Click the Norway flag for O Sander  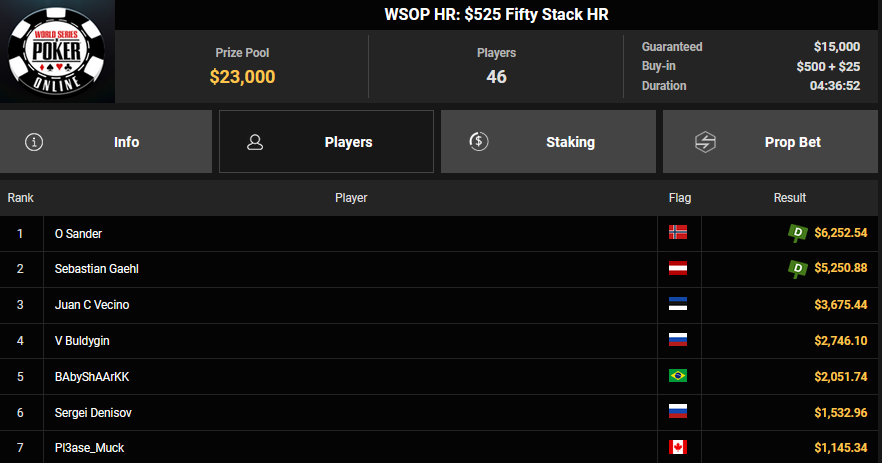click(x=678, y=233)
